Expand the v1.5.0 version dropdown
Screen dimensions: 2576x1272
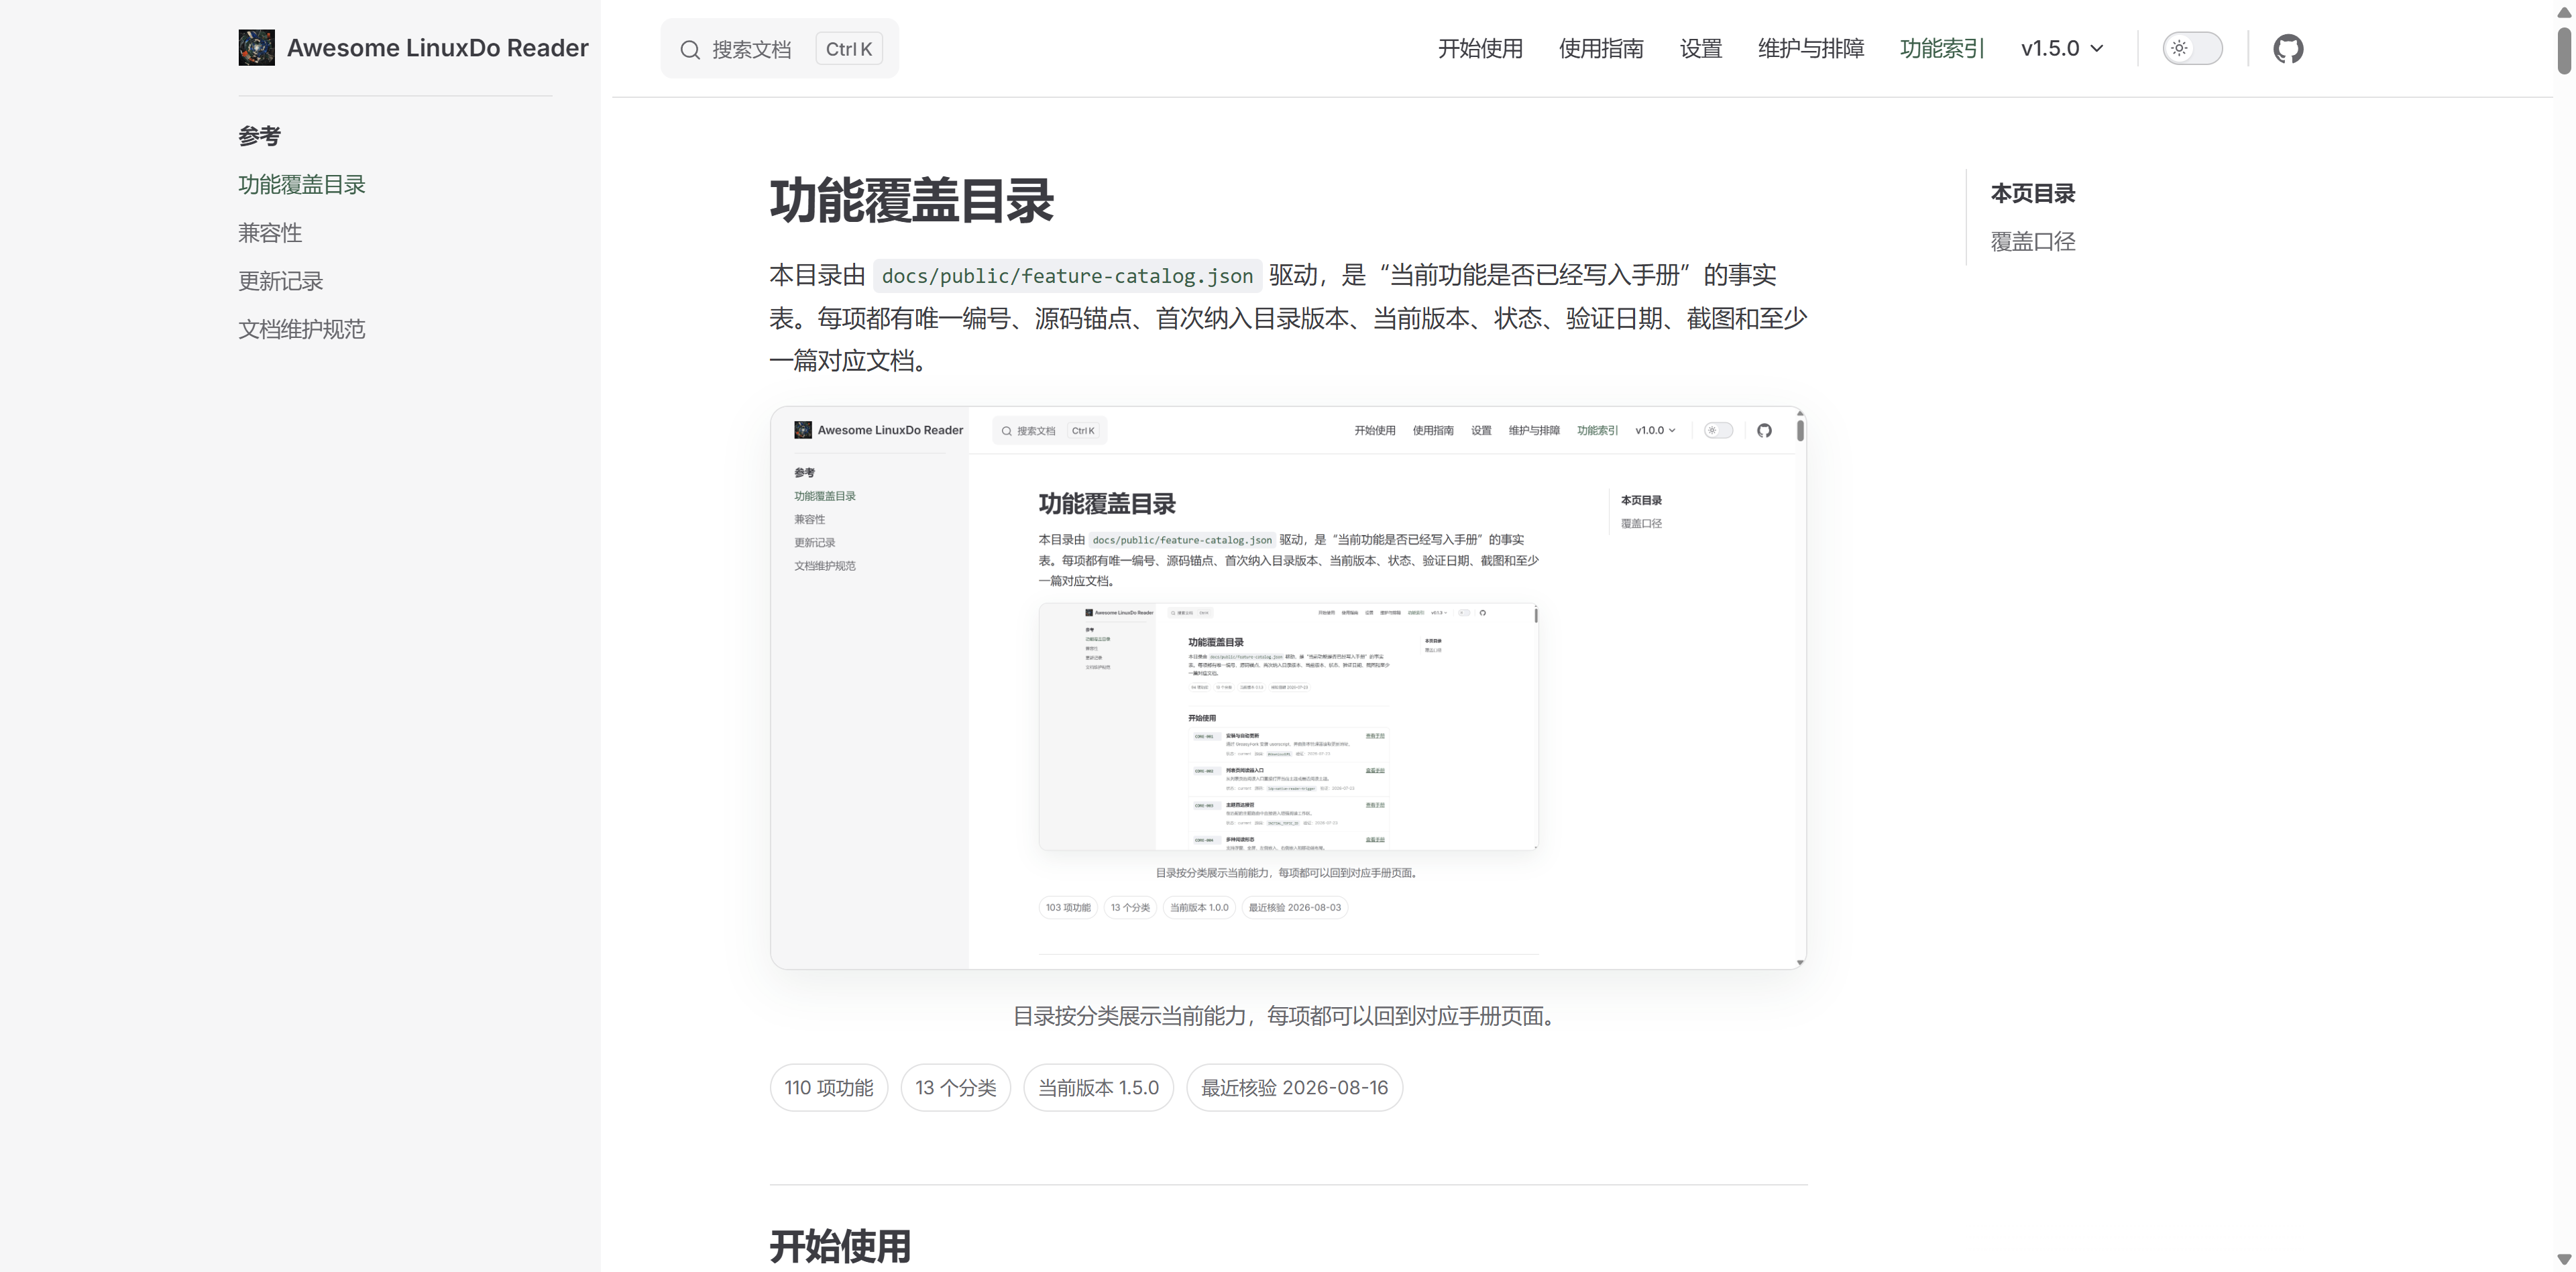(x=2062, y=48)
